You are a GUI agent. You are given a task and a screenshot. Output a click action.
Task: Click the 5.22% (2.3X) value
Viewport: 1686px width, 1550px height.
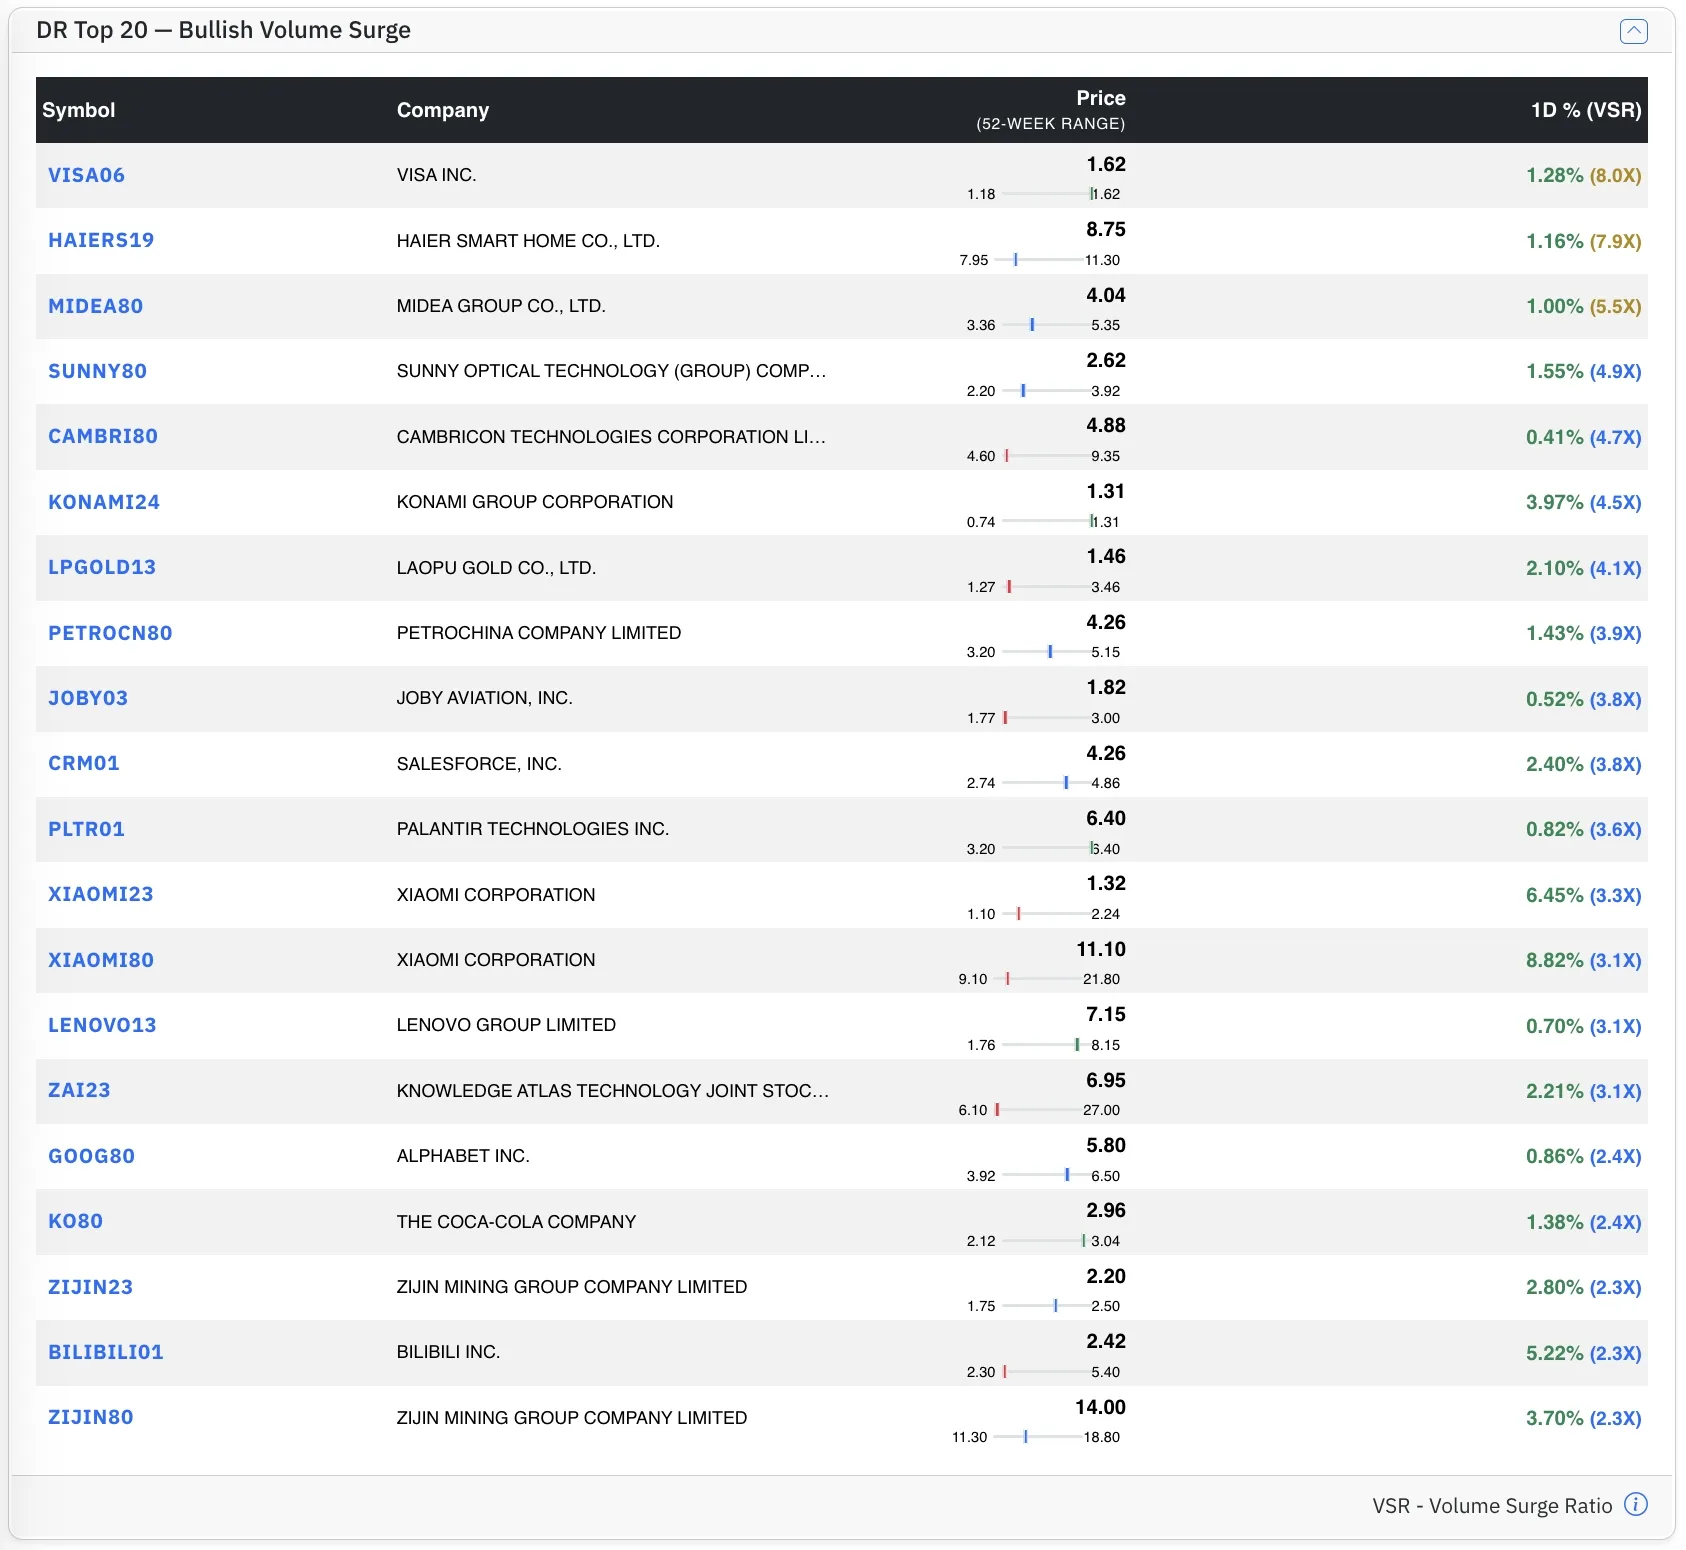1584,1353
